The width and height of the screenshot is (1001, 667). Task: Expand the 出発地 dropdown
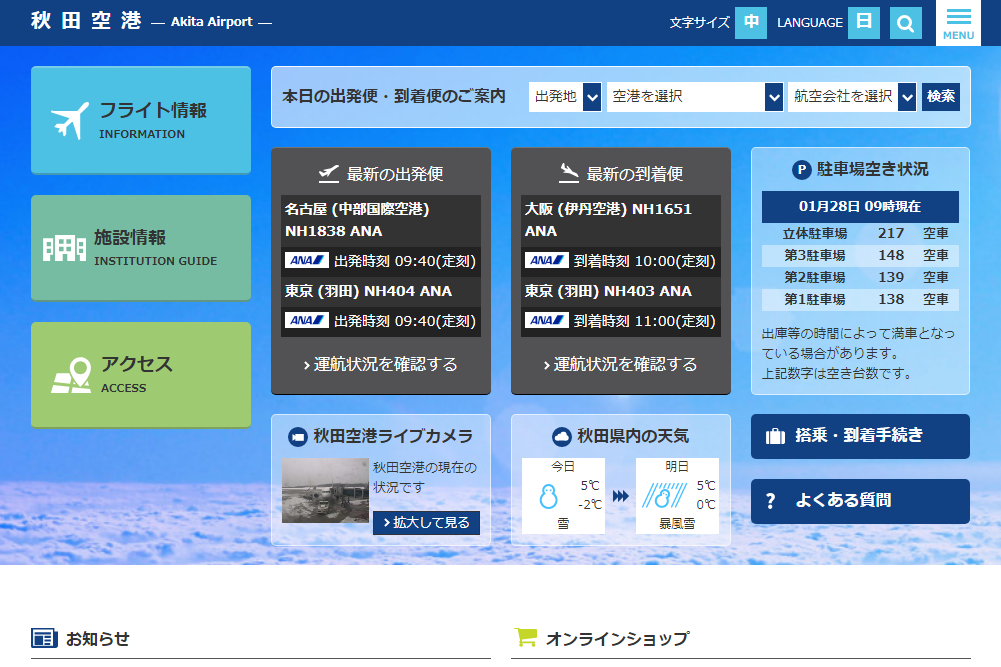point(565,97)
